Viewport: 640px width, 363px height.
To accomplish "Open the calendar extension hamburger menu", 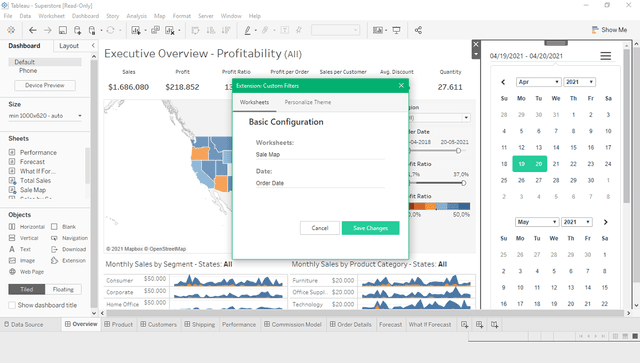I will tap(606, 56).
